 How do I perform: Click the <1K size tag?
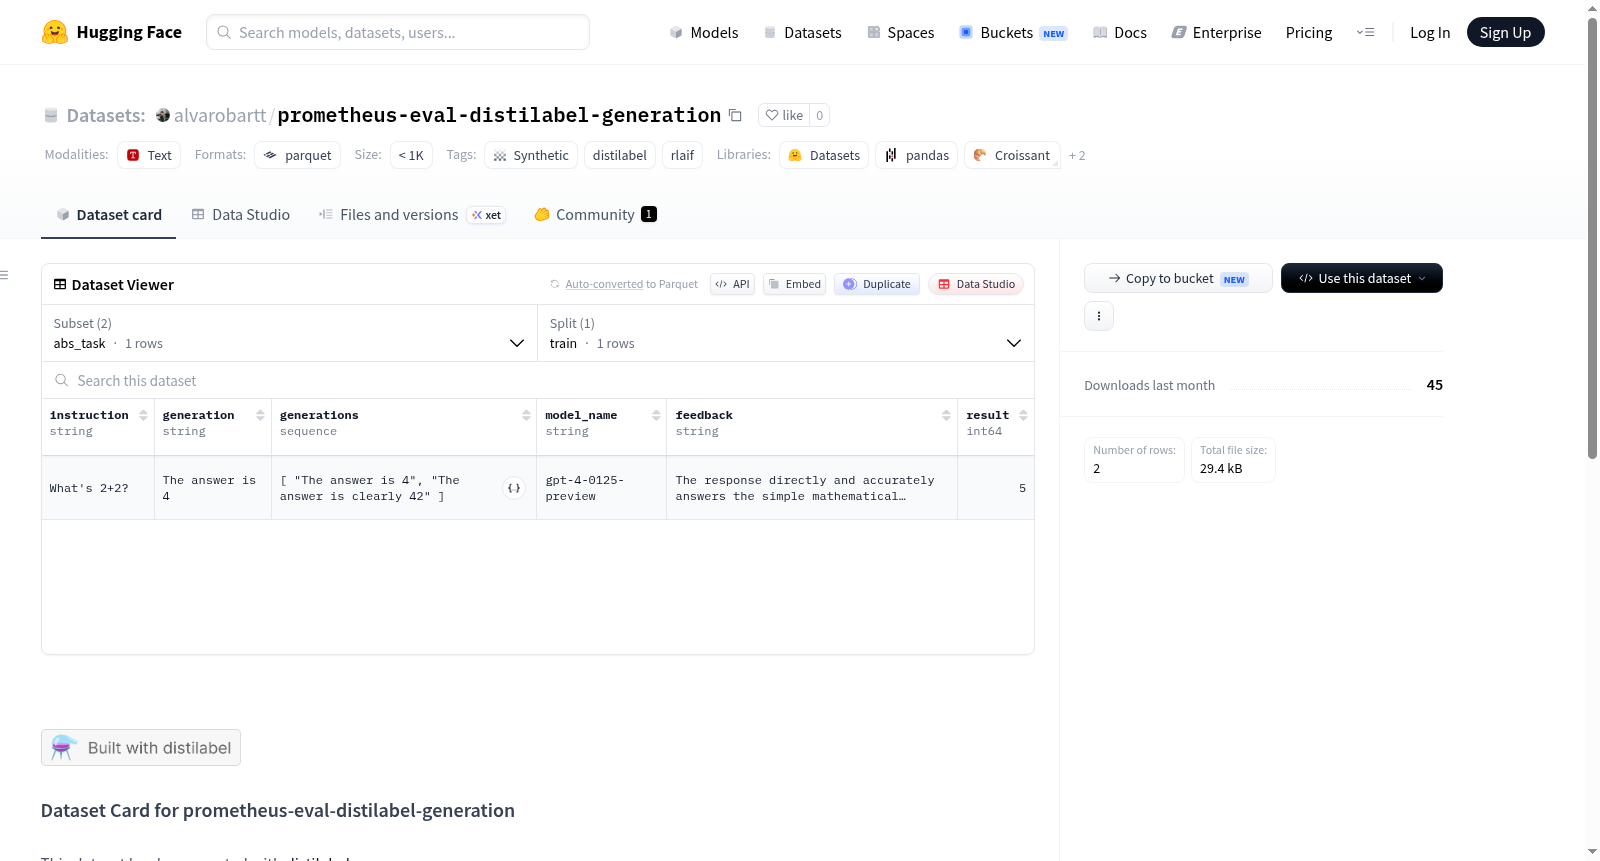411,155
